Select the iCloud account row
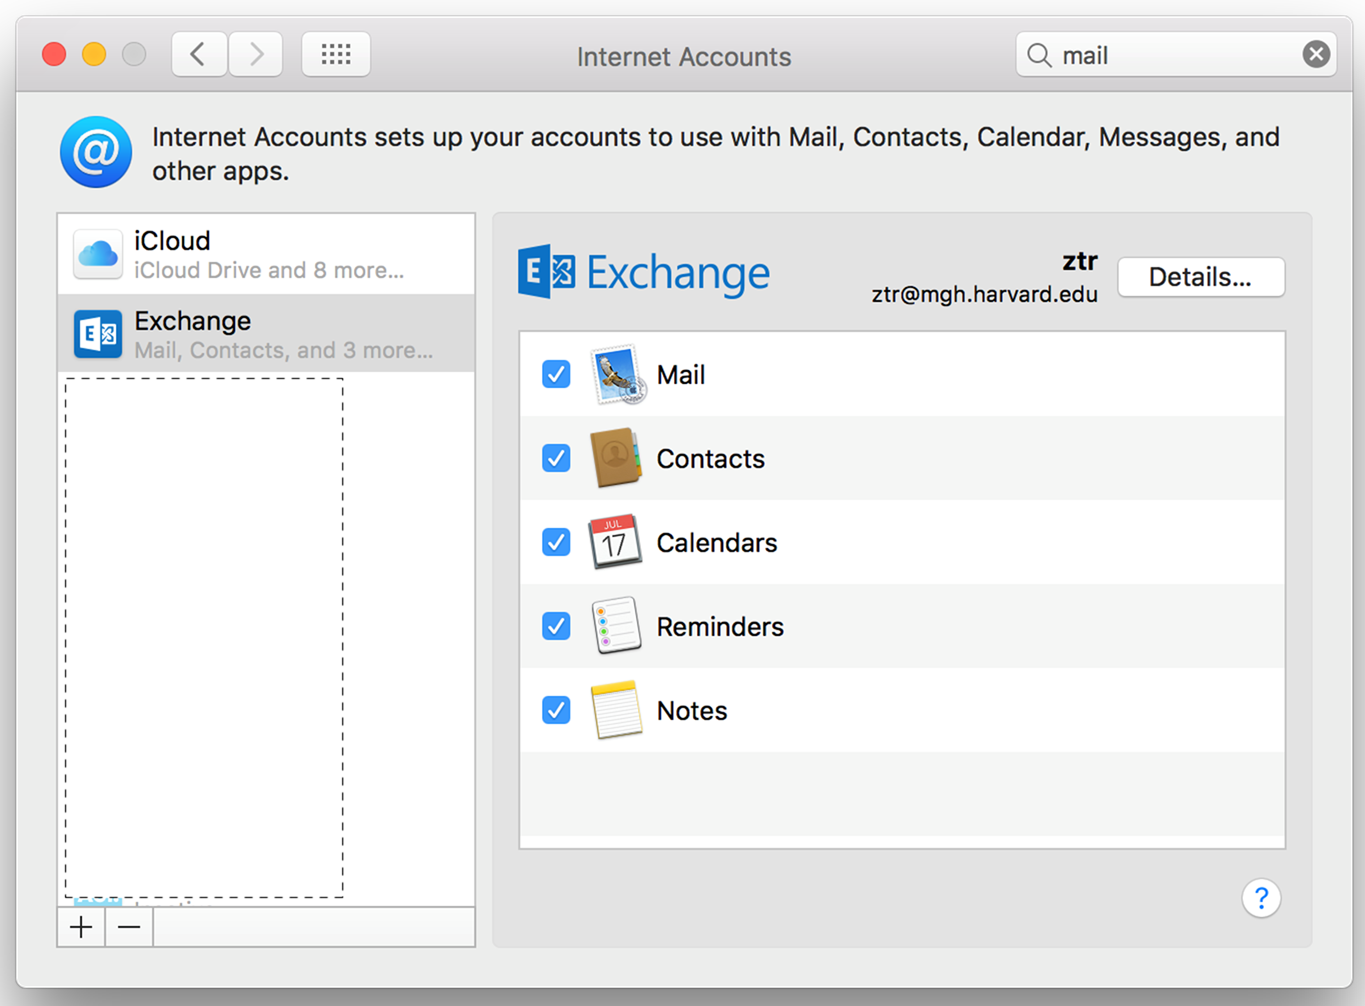 coord(266,254)
